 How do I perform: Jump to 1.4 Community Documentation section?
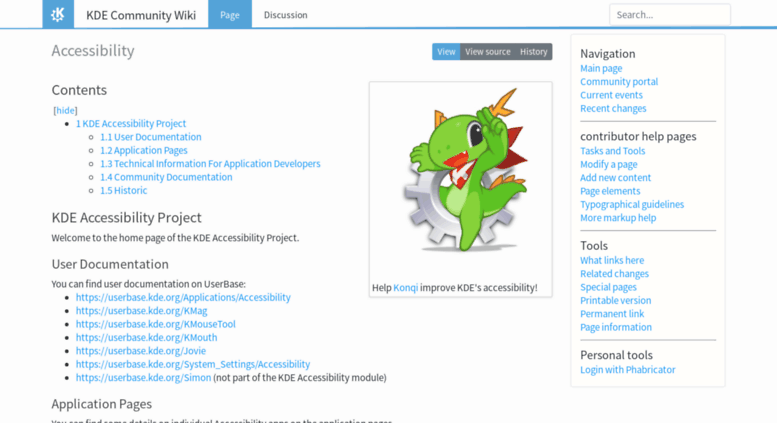pos(166,177)
